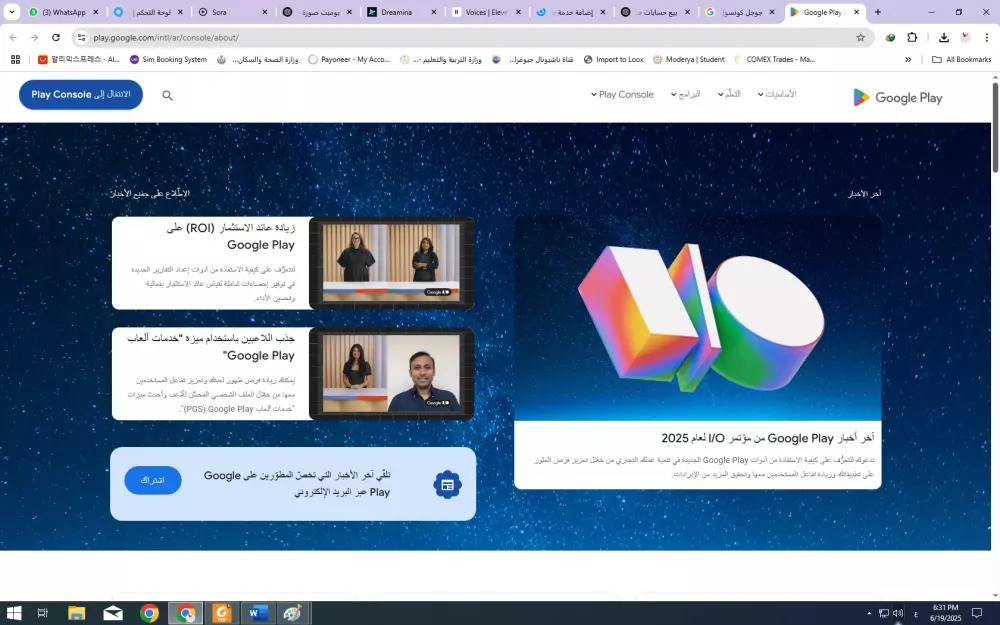Open the Chrome extensions puzzle icon
Screen dimensions: 1000x625
pyautogui.click(x=911, y=36)
